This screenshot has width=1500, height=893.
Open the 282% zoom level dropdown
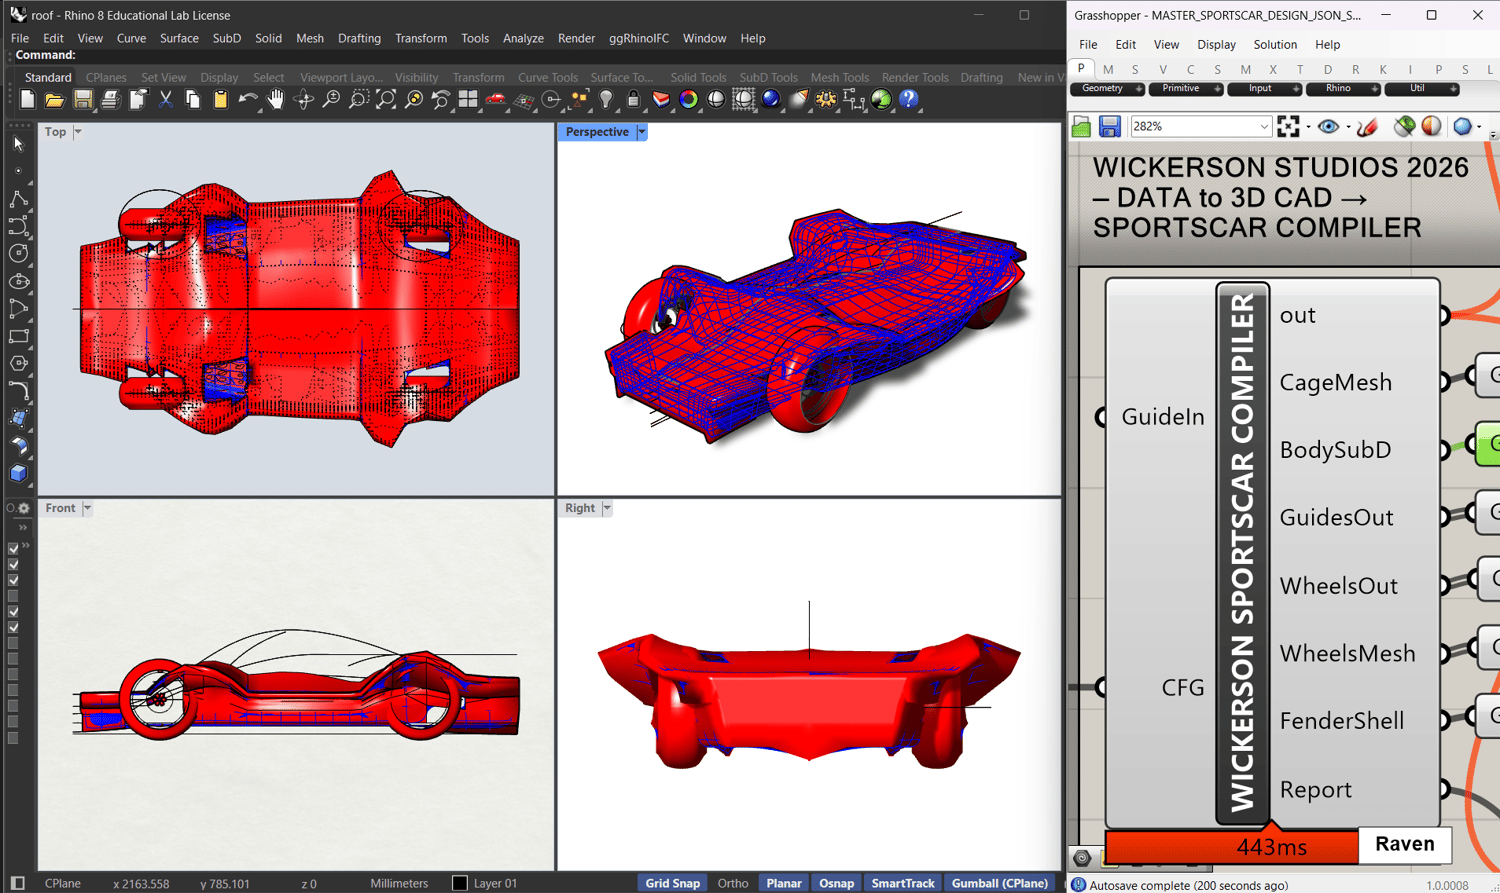[1264, 127]
